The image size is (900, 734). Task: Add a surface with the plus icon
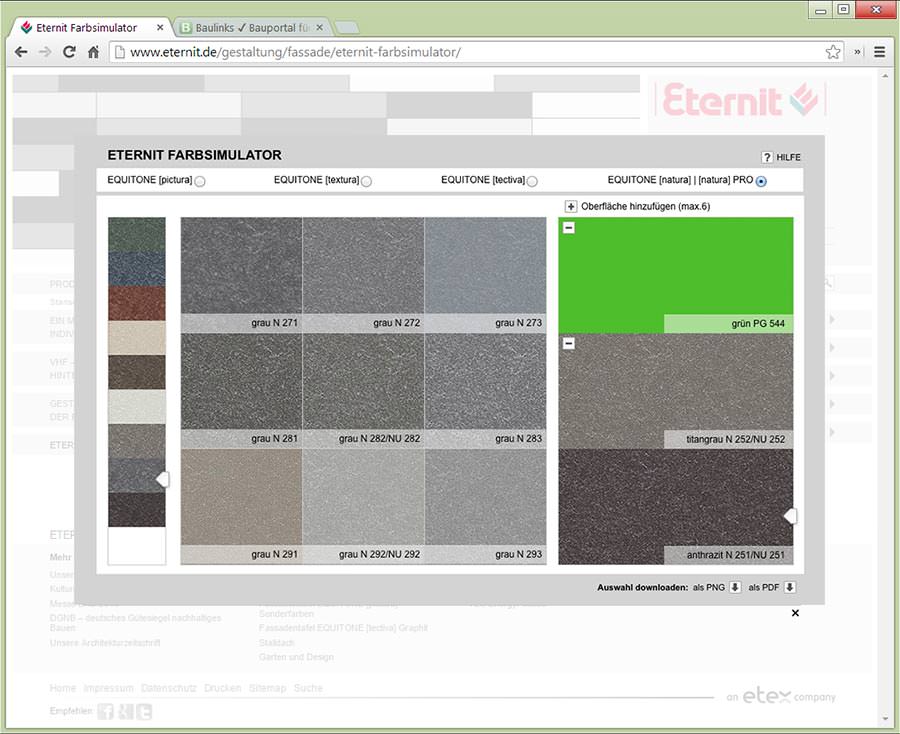pos(571,207)
